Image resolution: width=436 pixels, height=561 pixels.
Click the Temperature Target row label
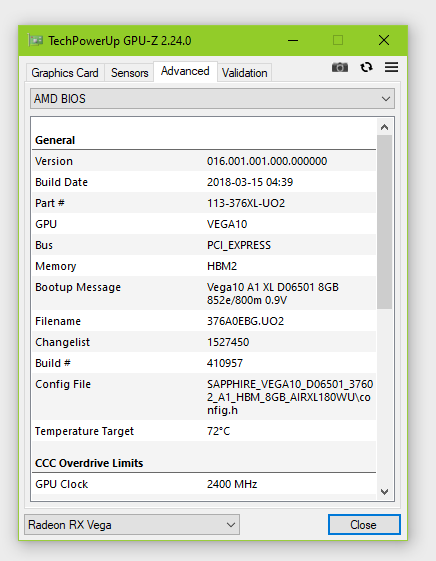click(84, 431)
